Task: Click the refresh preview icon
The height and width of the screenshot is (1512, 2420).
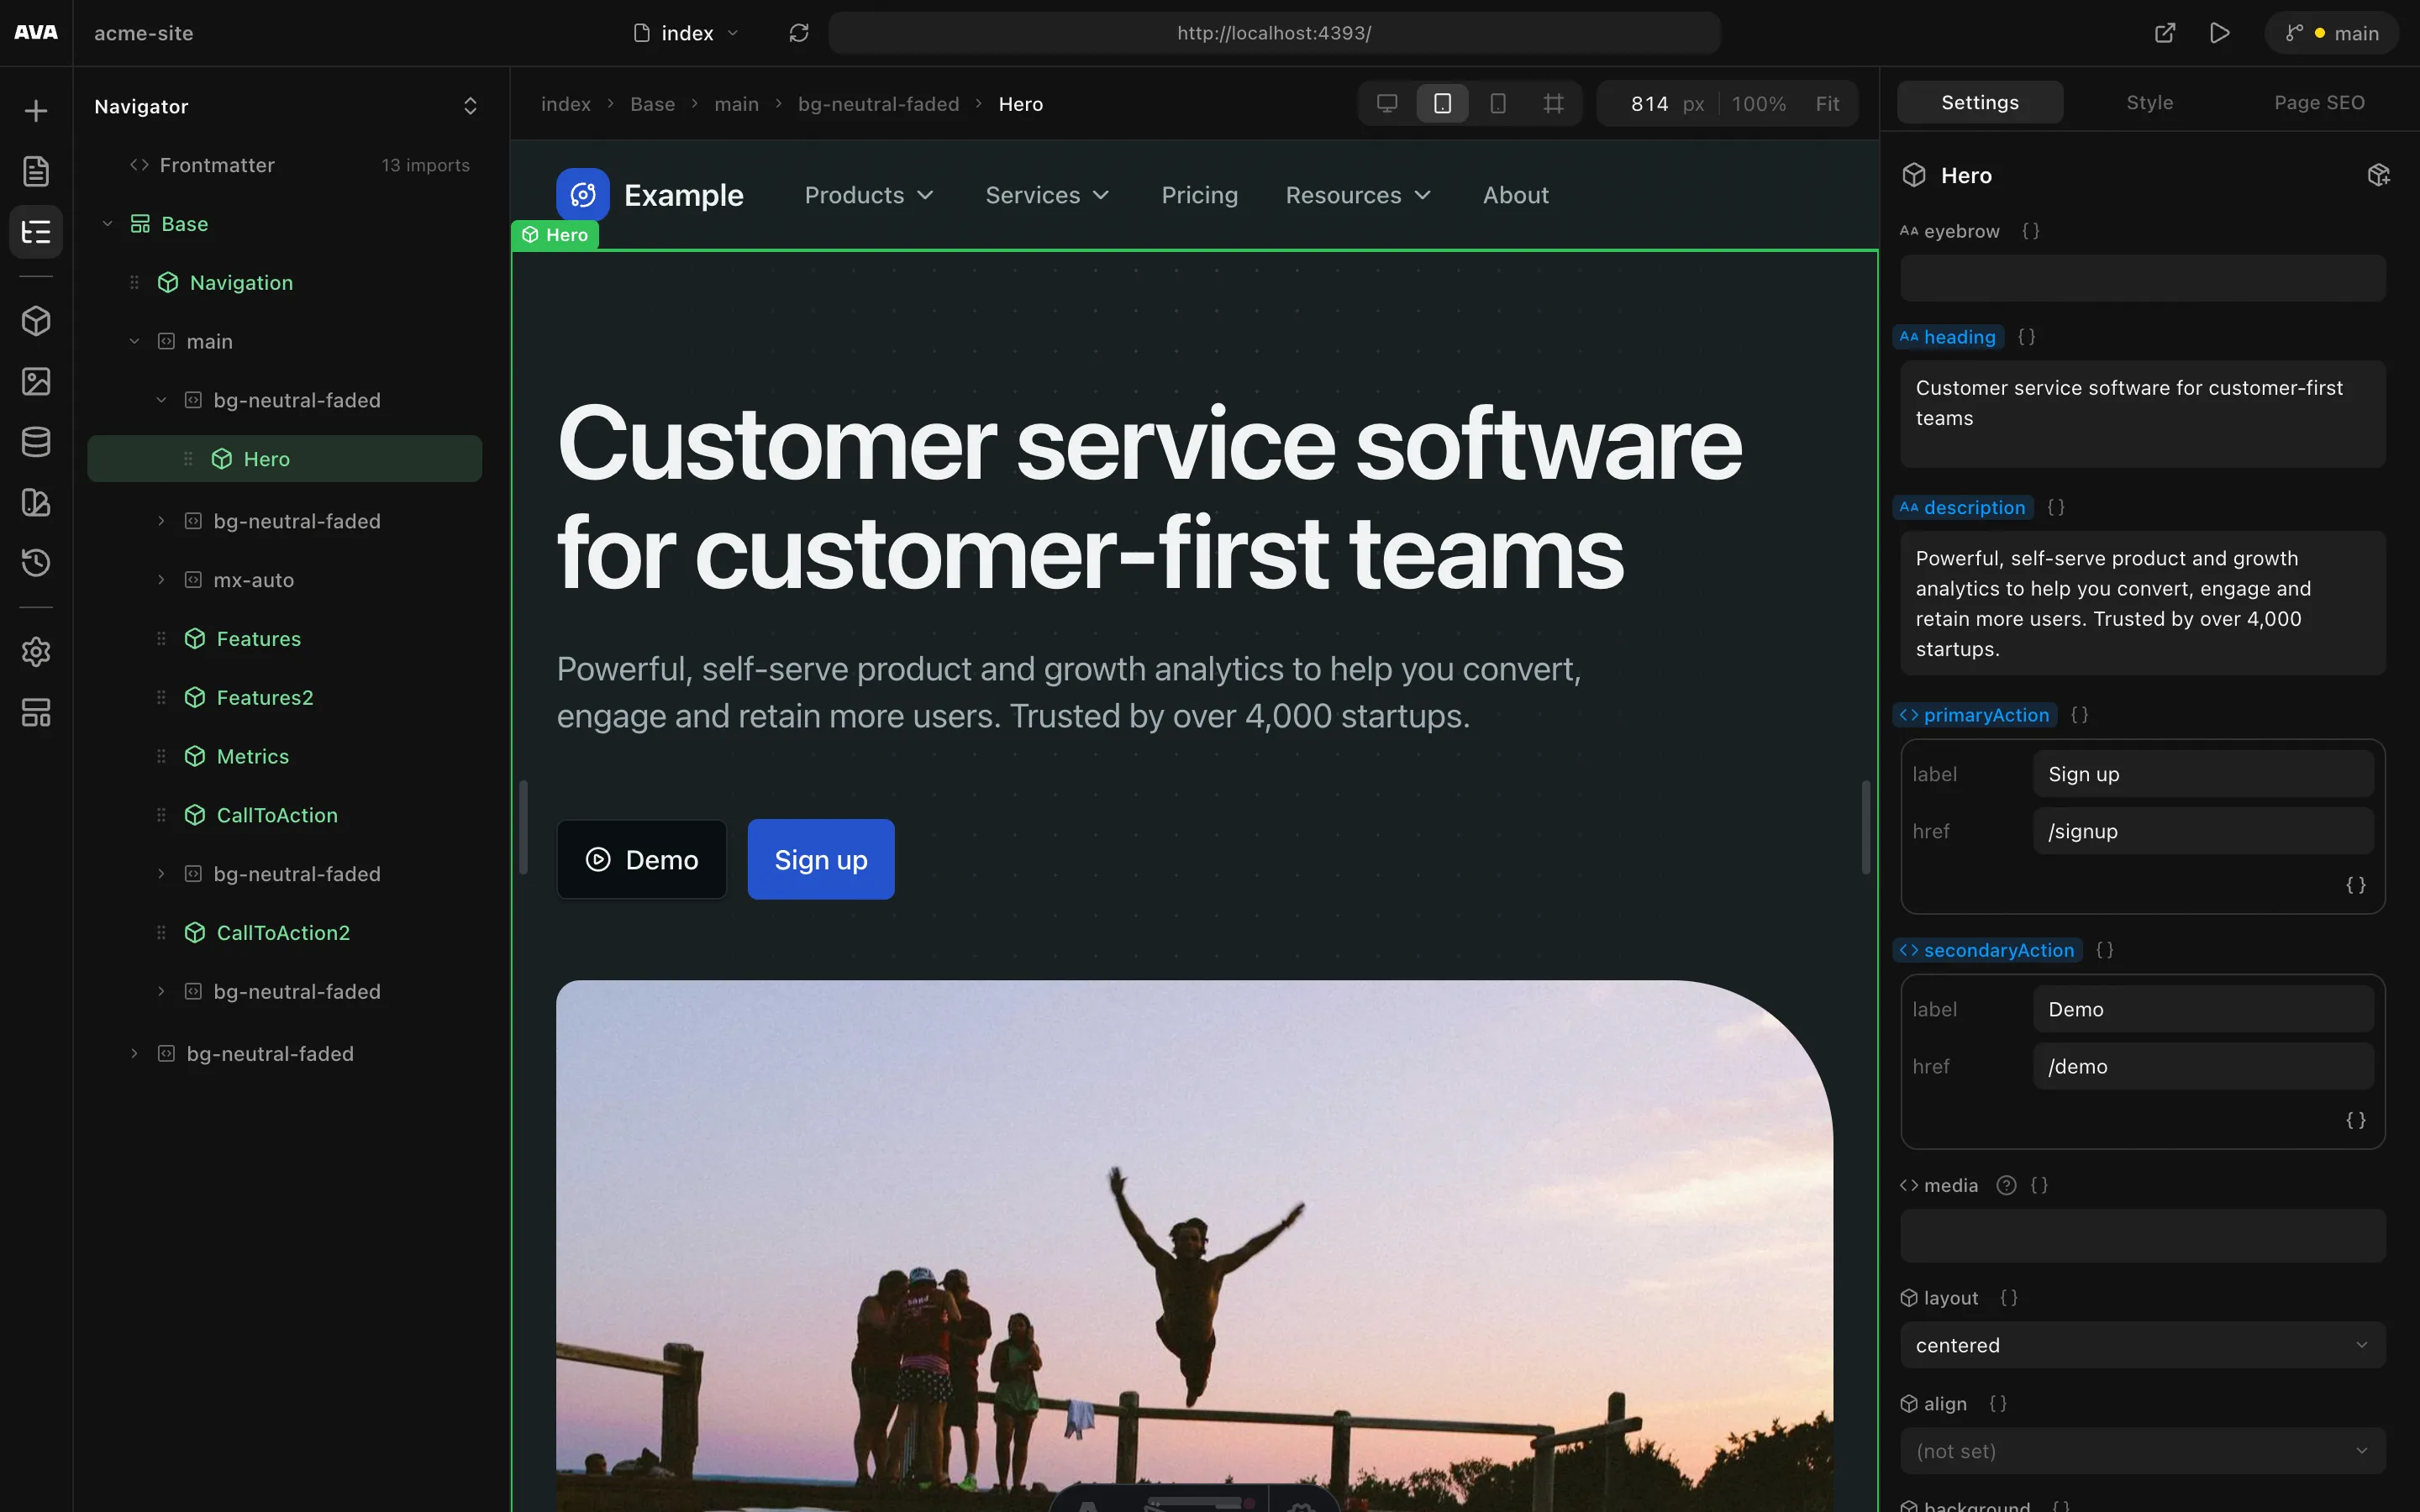Action: [x=798, y=33]
